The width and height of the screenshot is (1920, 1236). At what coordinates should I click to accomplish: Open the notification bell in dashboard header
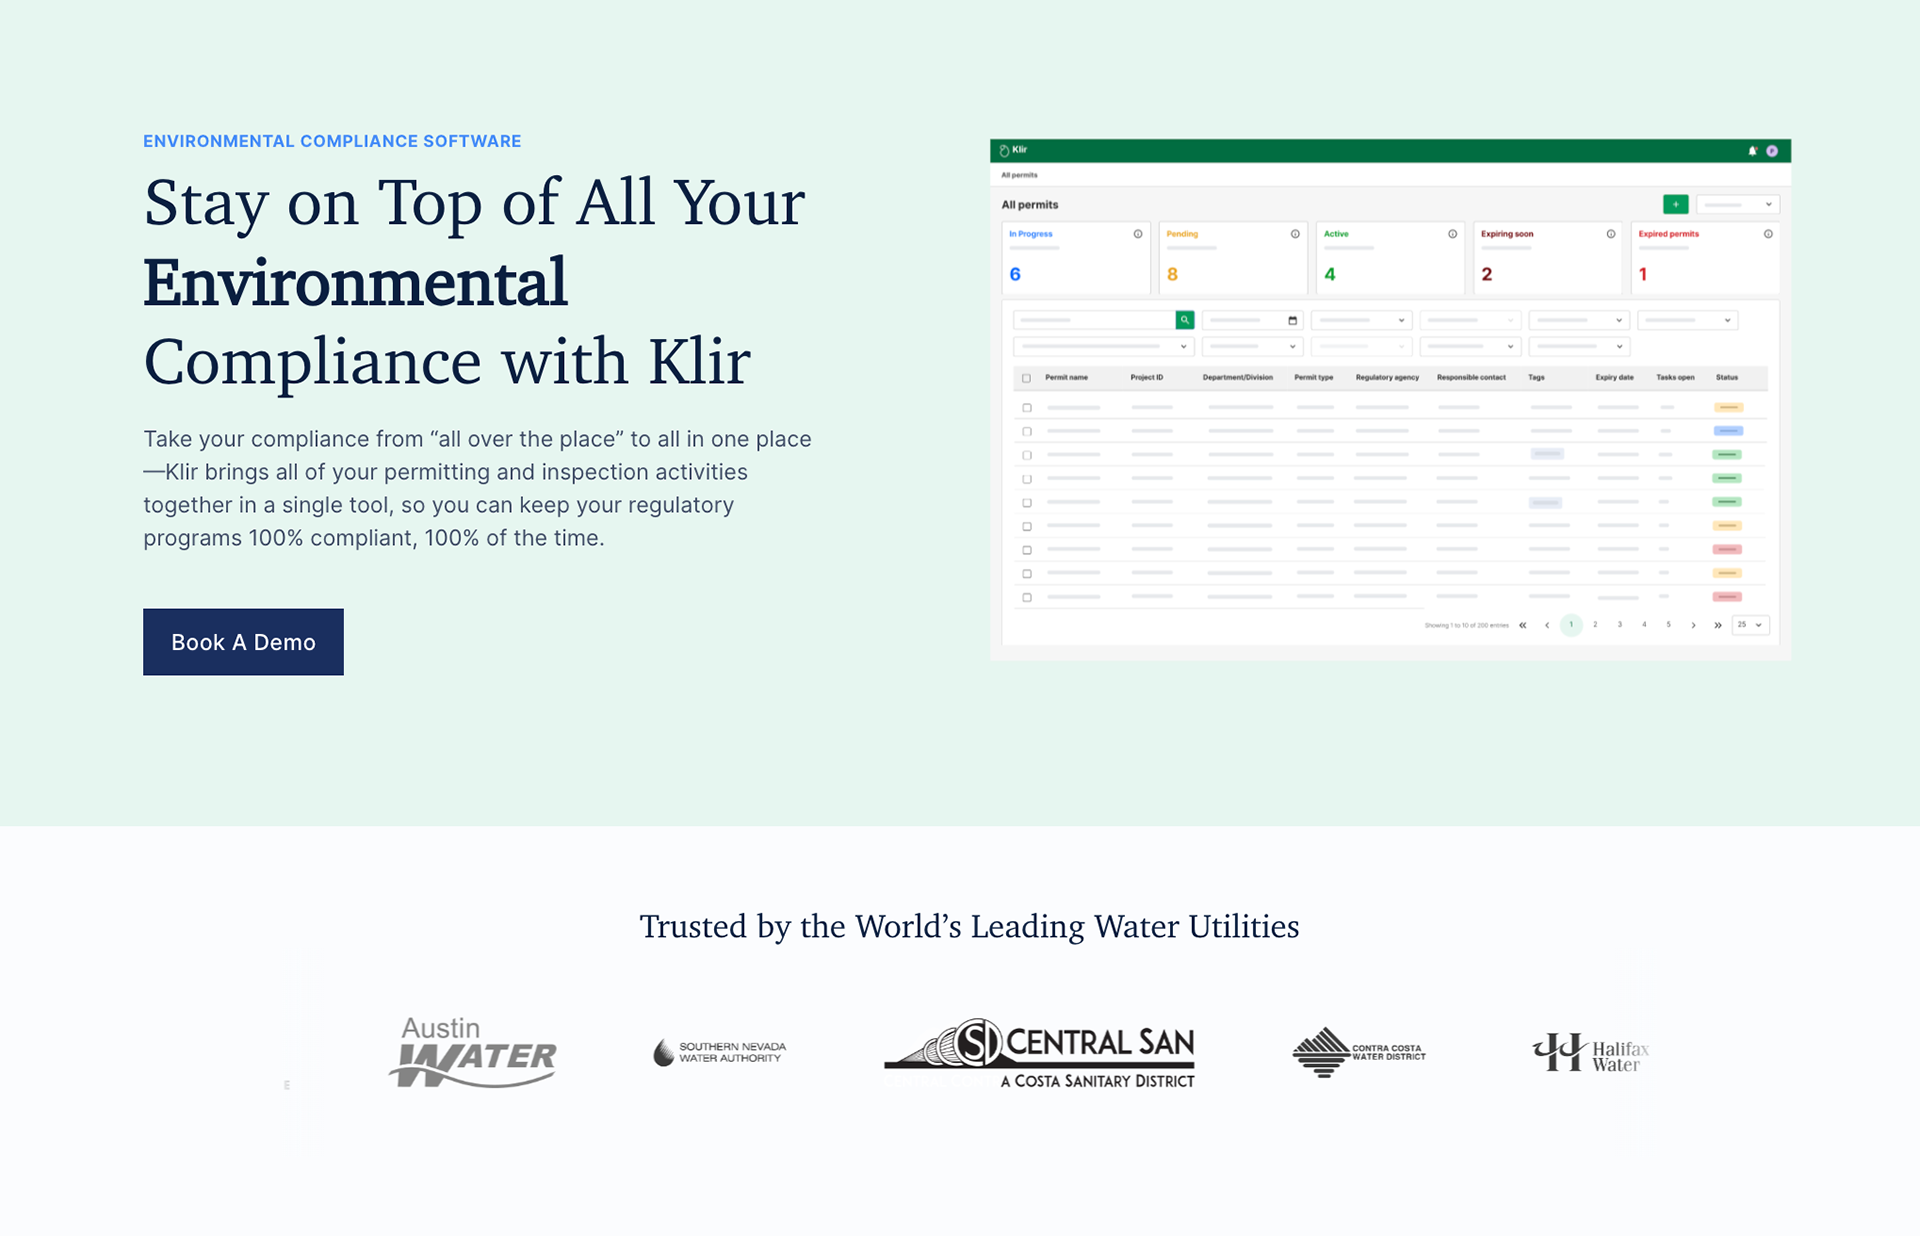click(x=1752, y=151)
